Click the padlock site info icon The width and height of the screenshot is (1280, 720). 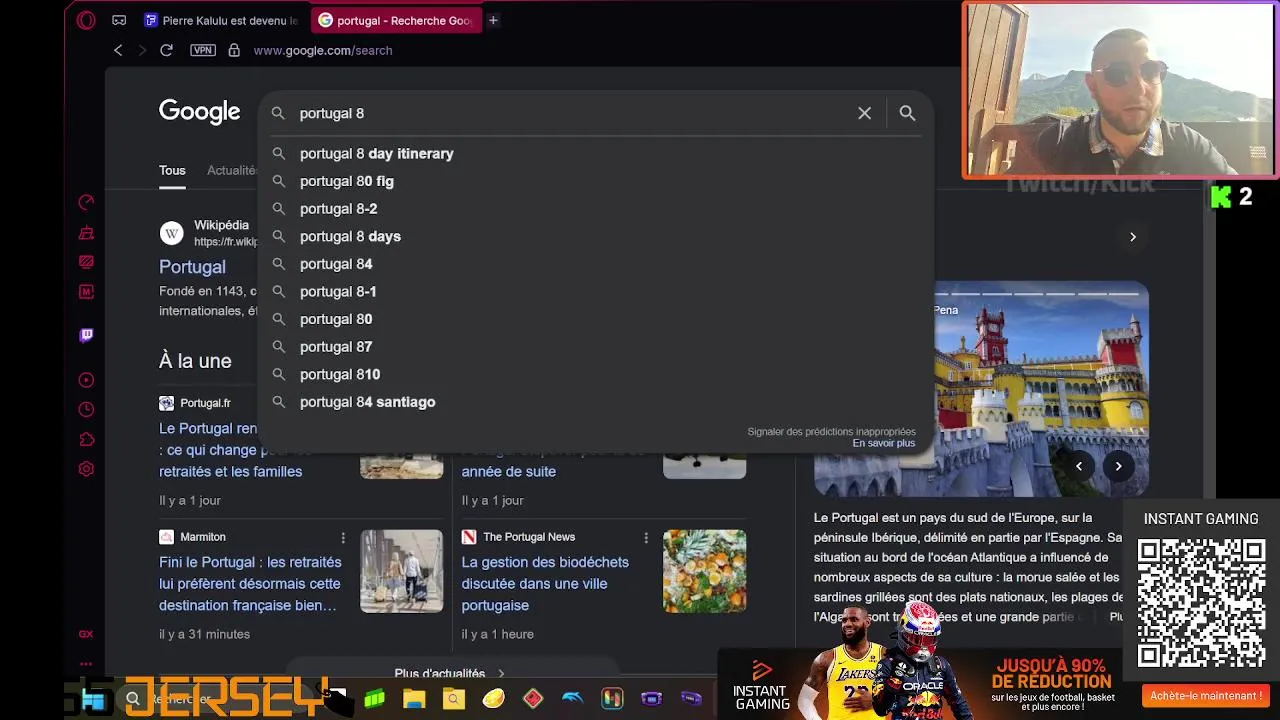pyautogui.click(x=234, y=50)
